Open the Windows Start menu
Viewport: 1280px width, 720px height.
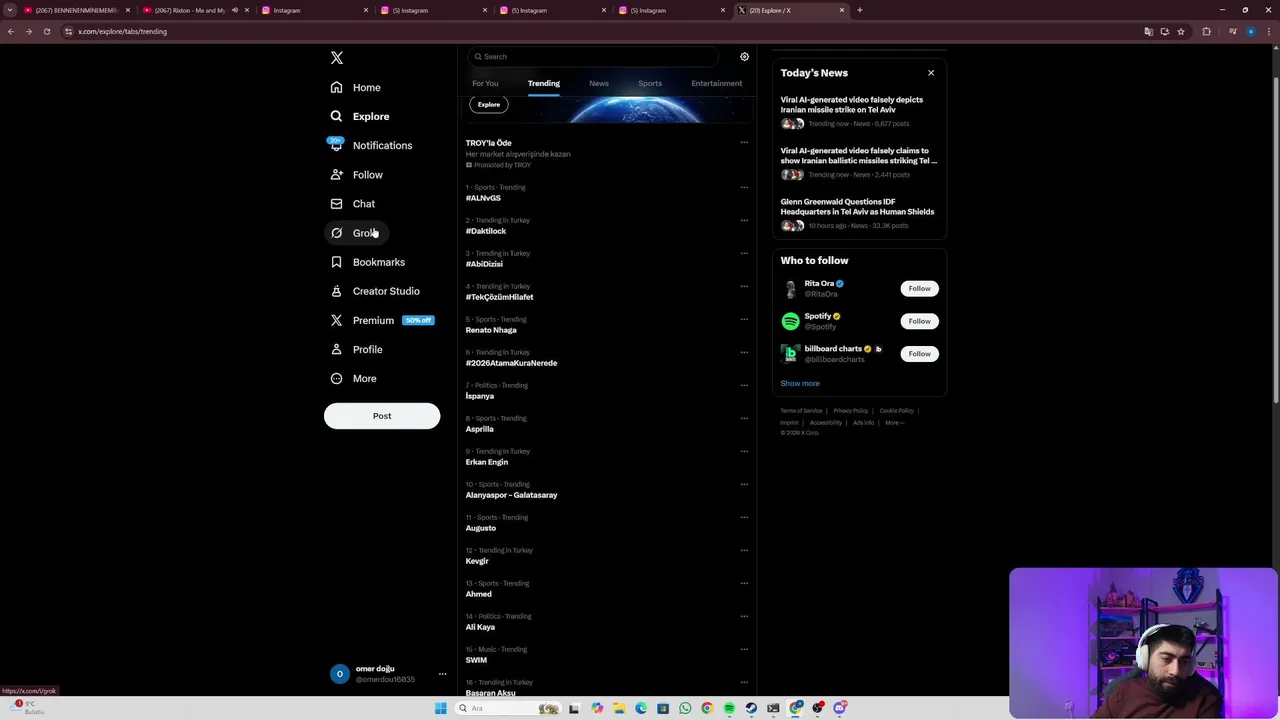point(440,708)
